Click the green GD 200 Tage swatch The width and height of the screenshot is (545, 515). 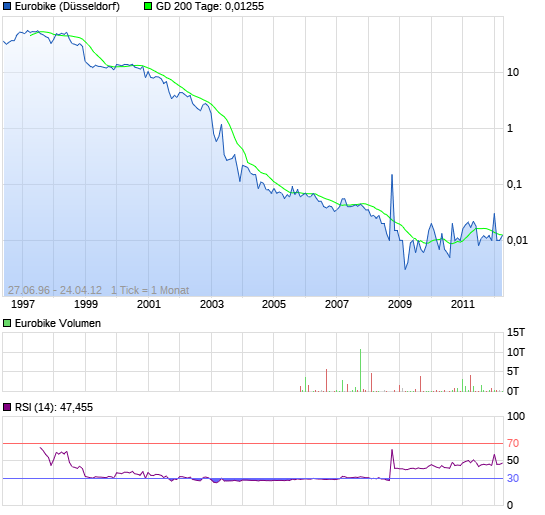148,6
